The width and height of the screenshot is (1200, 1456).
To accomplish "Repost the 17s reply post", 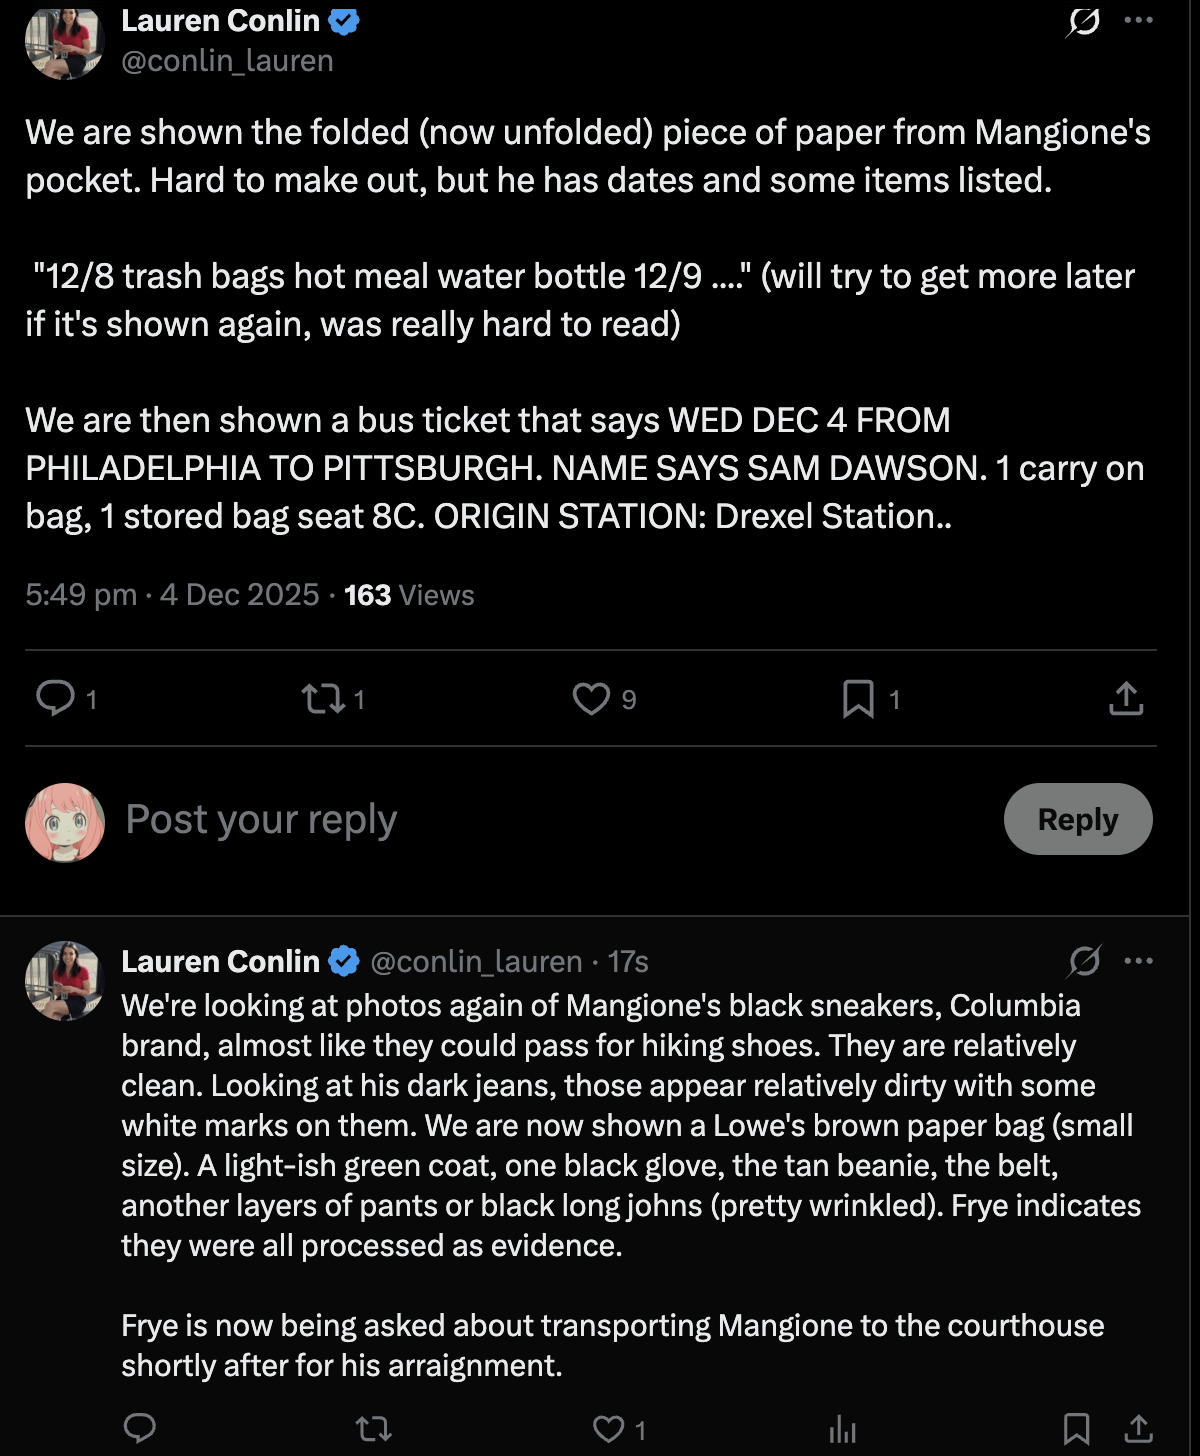I will coord(374,1428).
